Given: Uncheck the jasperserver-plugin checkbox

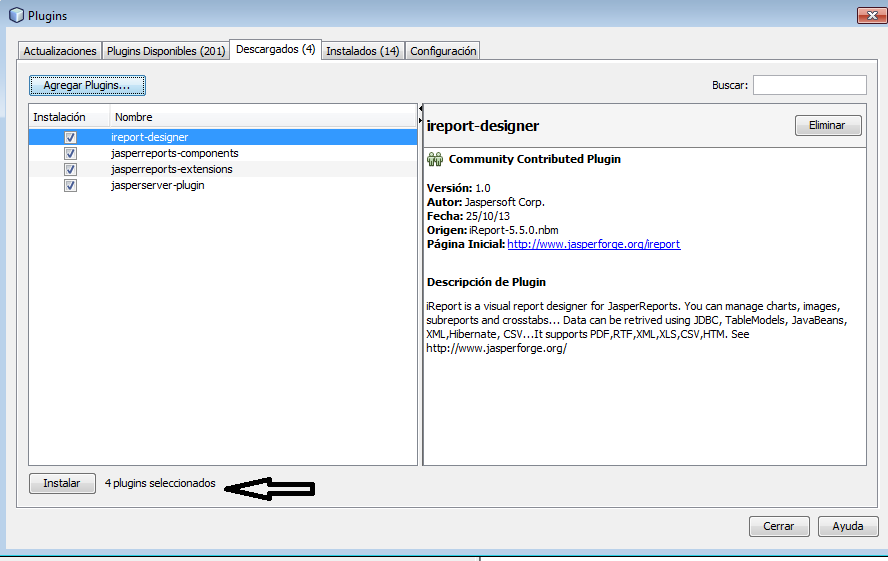Looking at the screenshot, I should pyautogui.click(x=70, y=185).
